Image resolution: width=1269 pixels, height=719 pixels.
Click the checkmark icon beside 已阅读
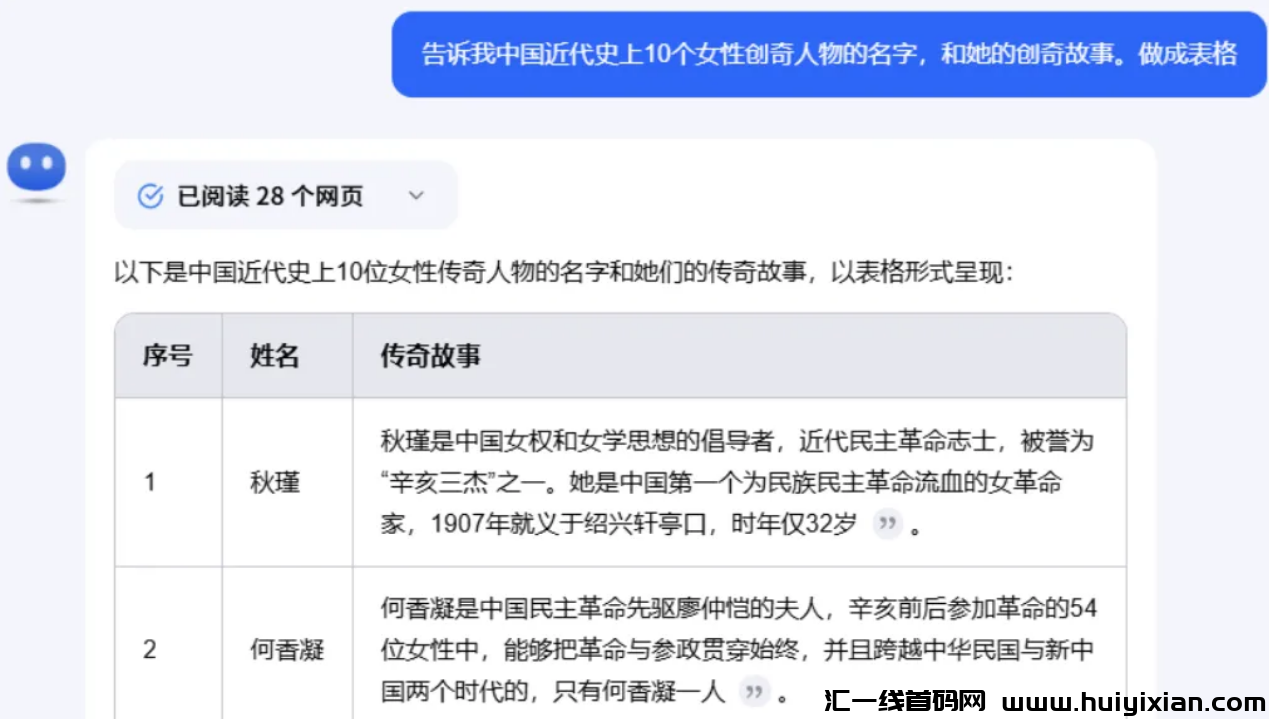pos(150,196)
